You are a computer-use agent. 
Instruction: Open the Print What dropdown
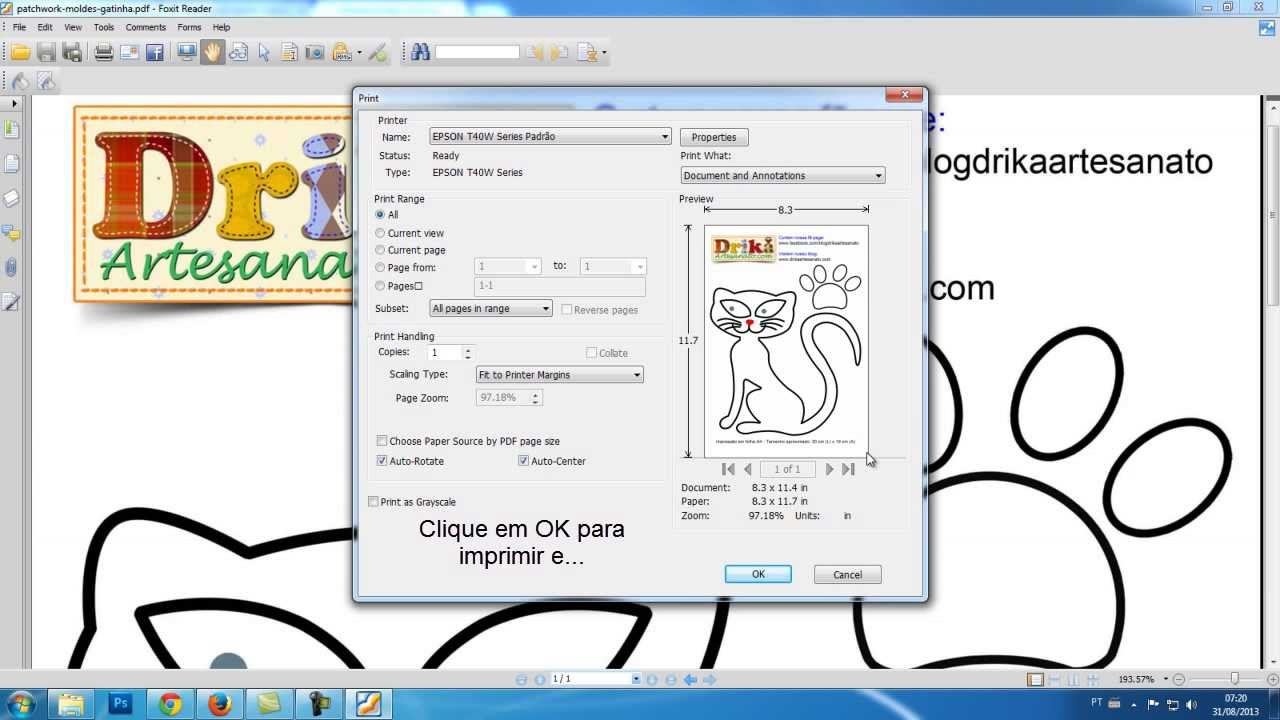pos(783,176)
